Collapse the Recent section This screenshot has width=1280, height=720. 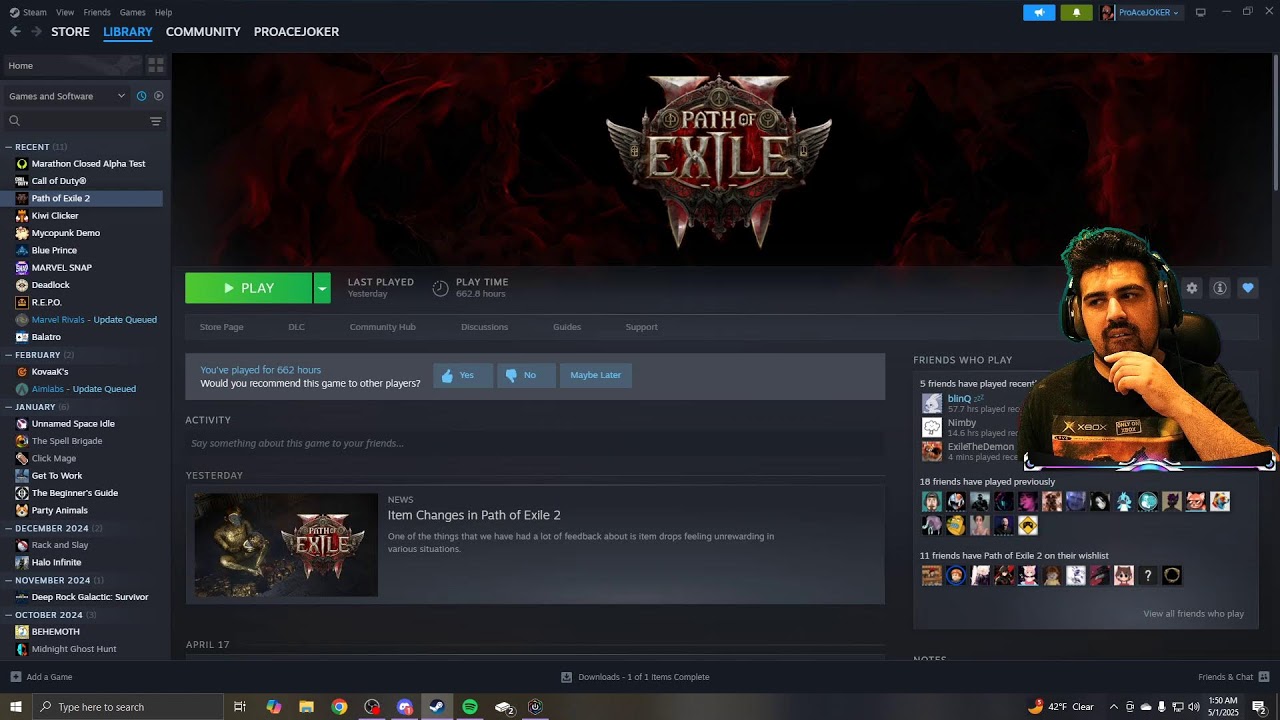[x=10, y=147]
